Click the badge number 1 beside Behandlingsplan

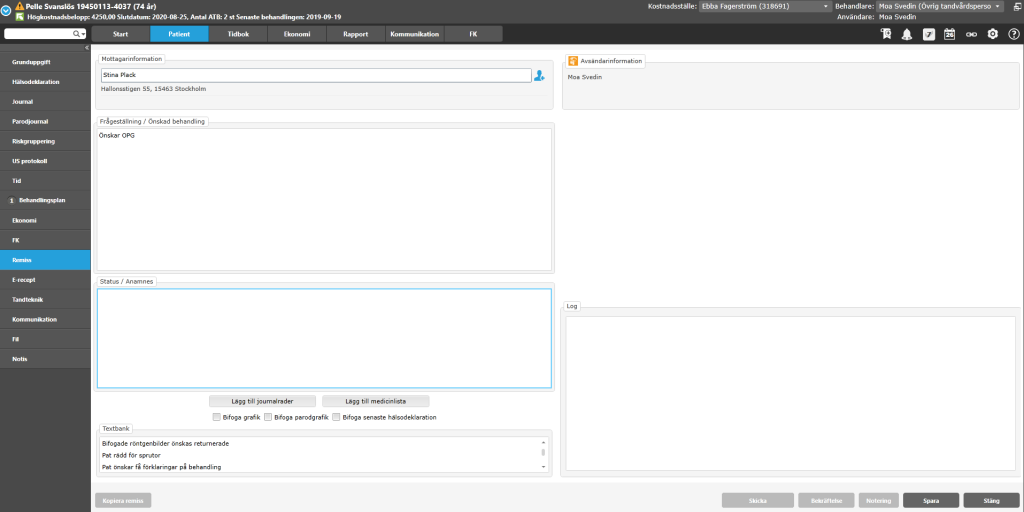12,200
